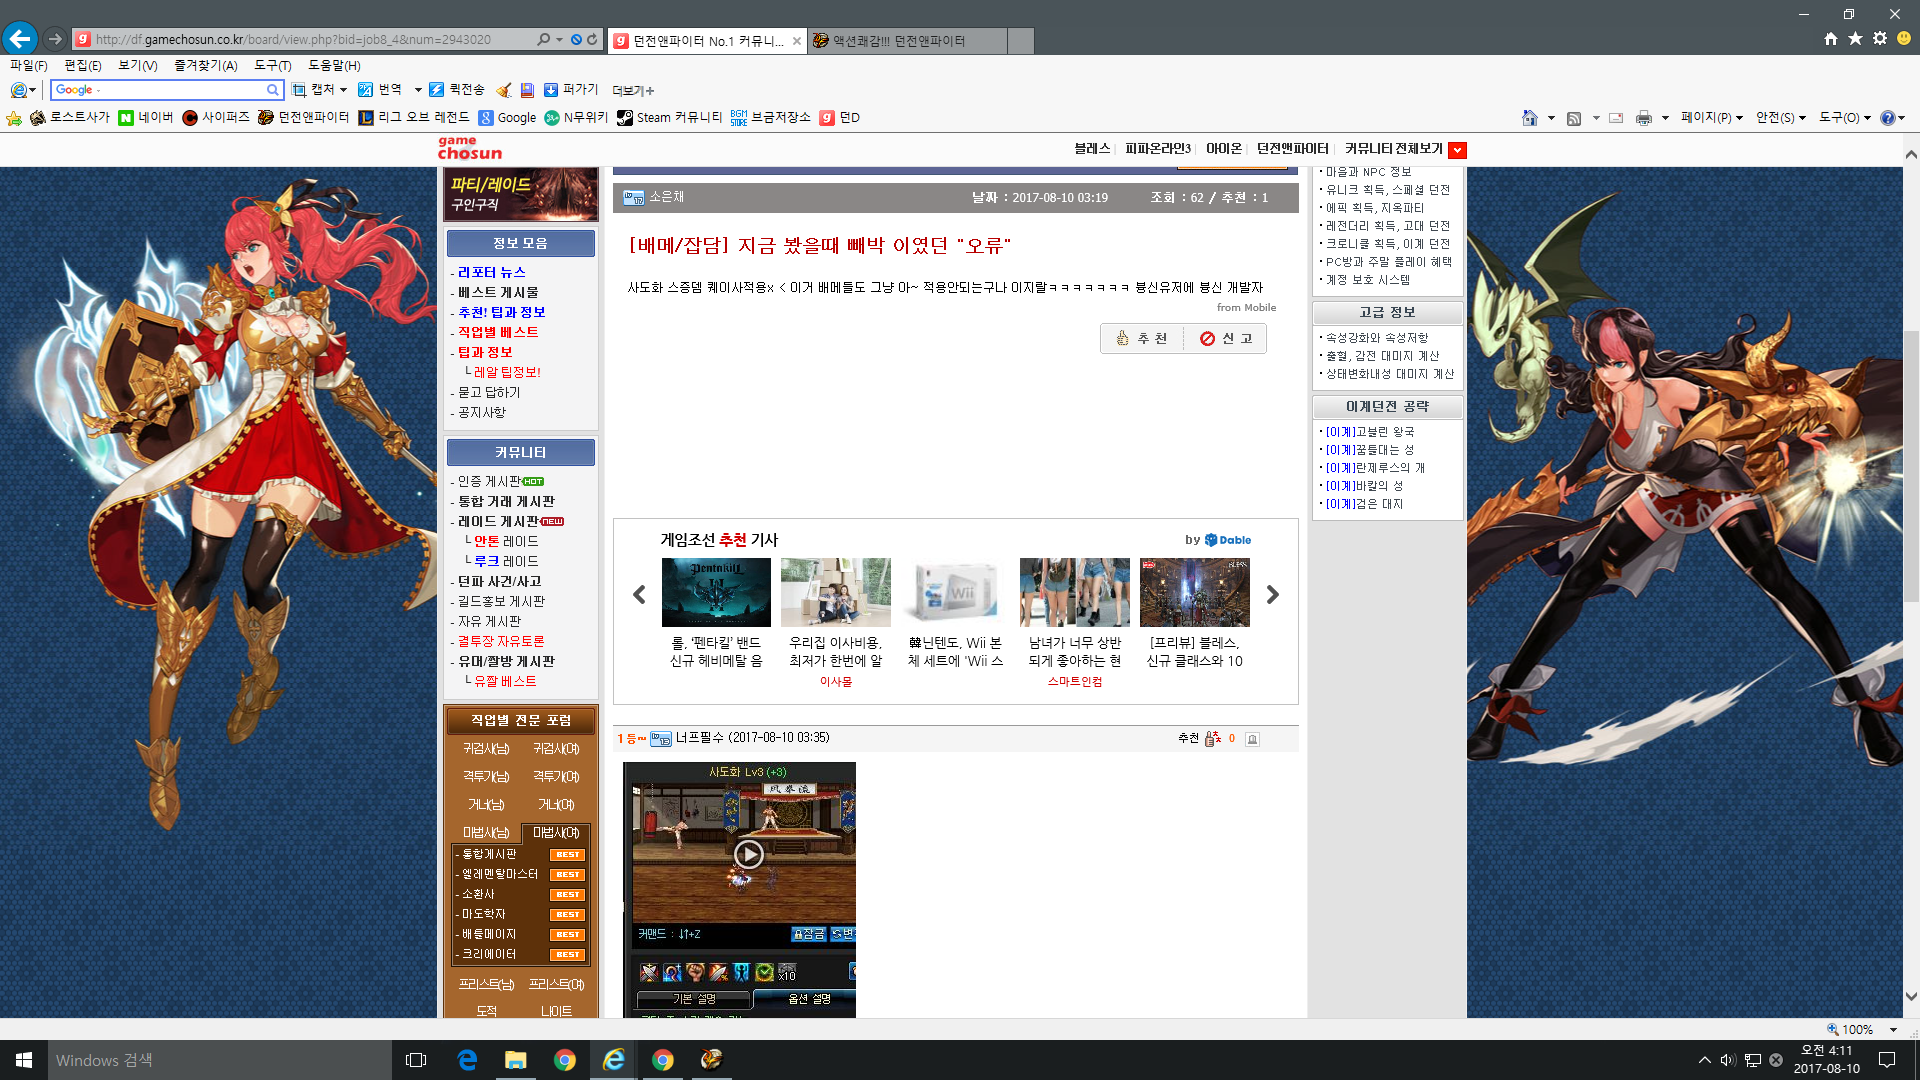This screenshot has height=1080, width=1920.
Task: Expand 커뮤니티 전체보기 red dropdown
Action: coord(1458,150)
